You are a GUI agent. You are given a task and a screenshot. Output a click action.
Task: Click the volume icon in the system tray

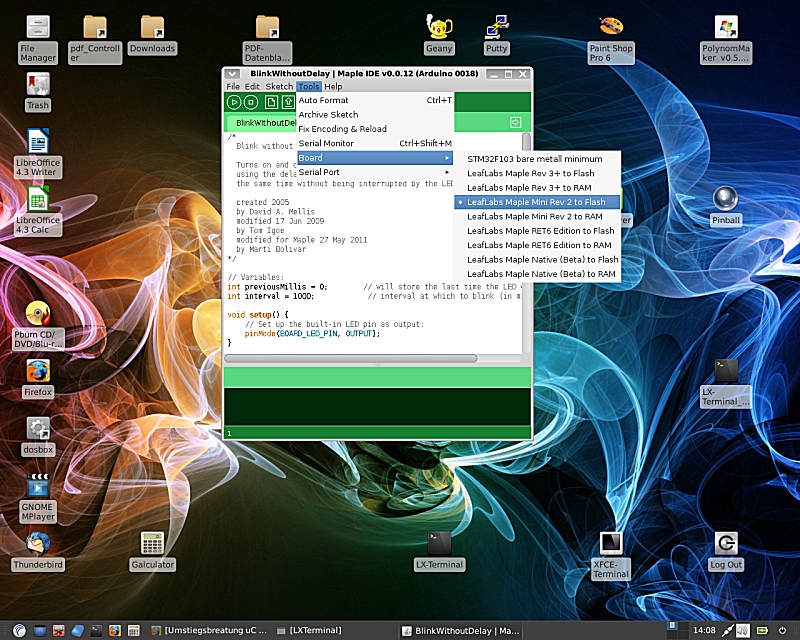coord(744,630)
